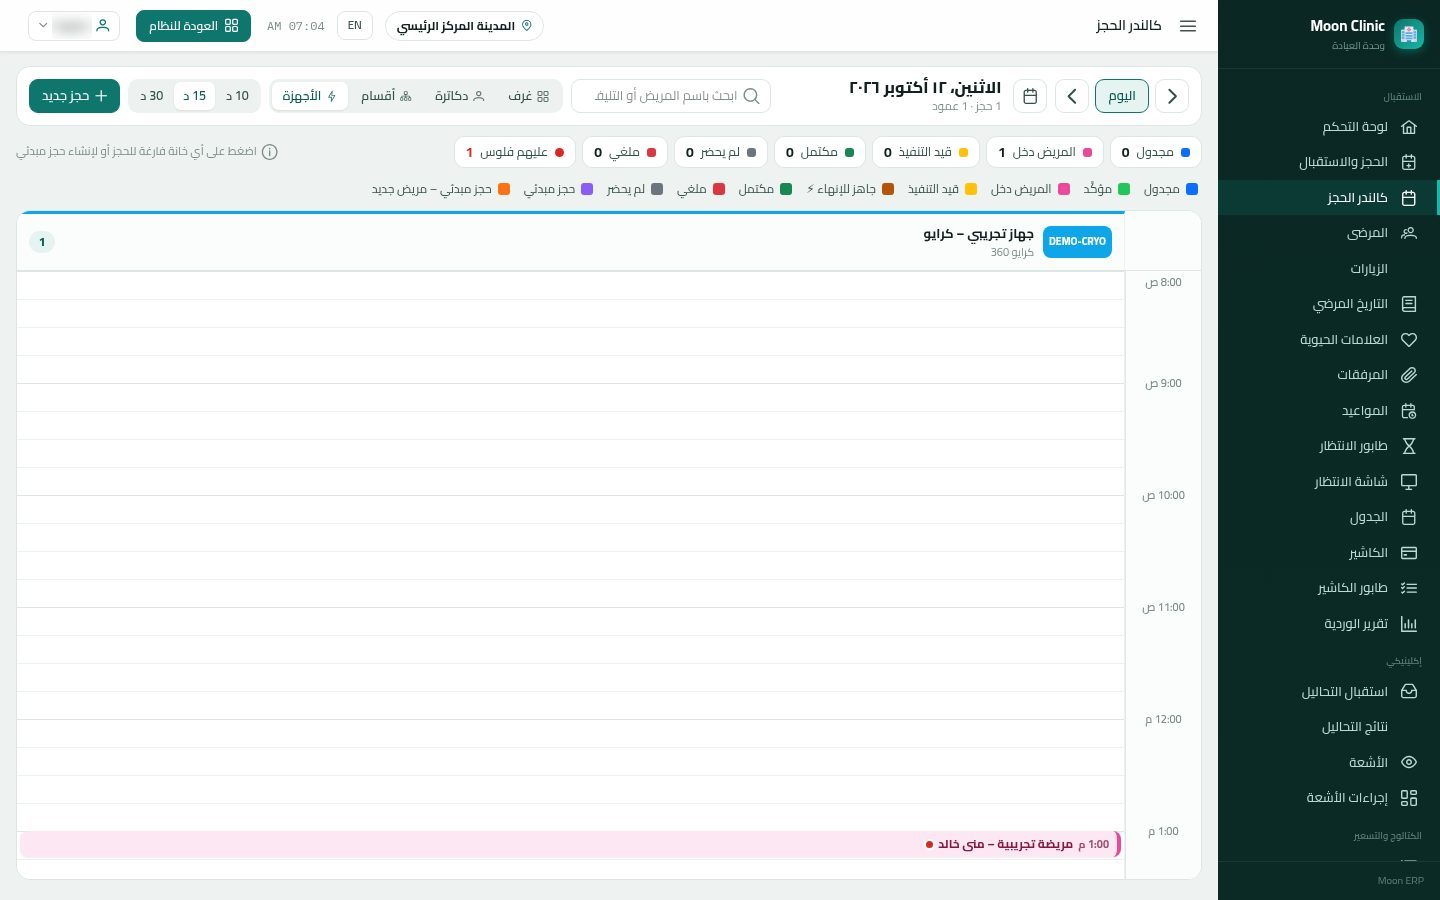
Task: Click the patient search input field
Action: point(671,96)
